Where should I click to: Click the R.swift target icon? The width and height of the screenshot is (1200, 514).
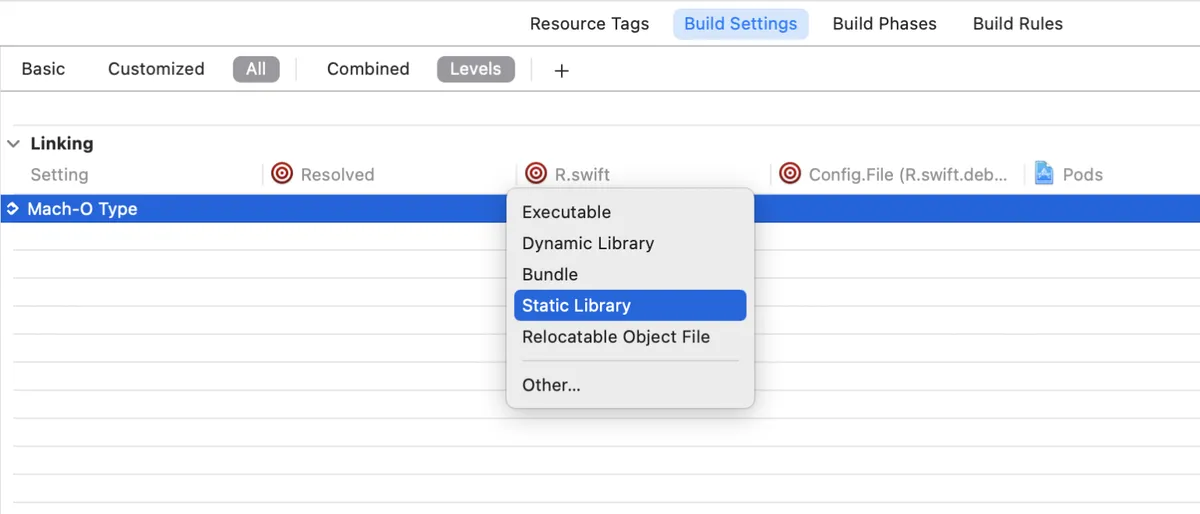[536, 174]
